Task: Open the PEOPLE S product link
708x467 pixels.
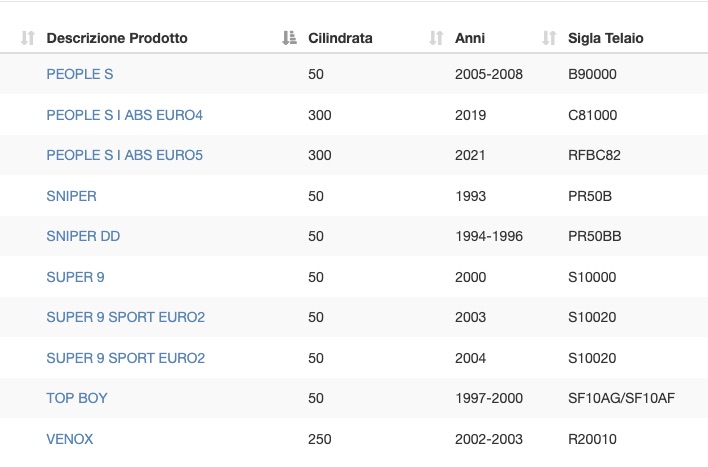Action: [80, 74]
